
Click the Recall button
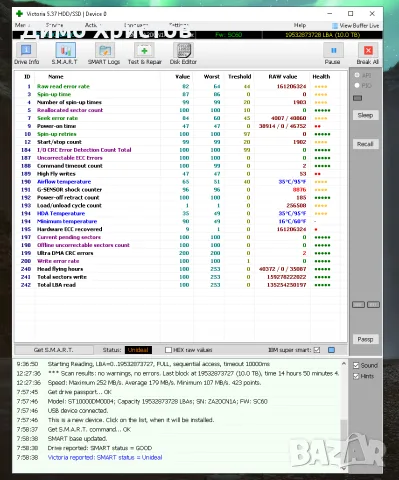tap(365, 144)
